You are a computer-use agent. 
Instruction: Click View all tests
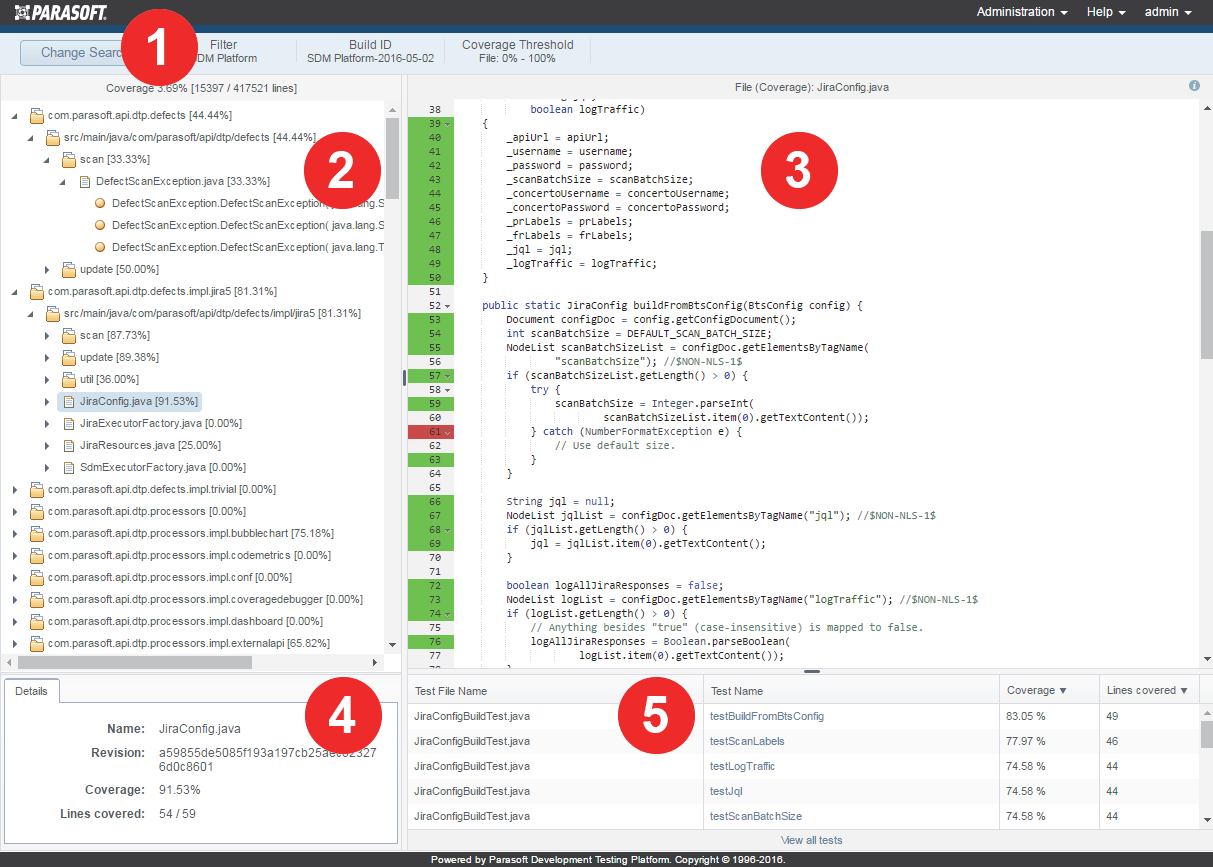[x=811, y=840]
